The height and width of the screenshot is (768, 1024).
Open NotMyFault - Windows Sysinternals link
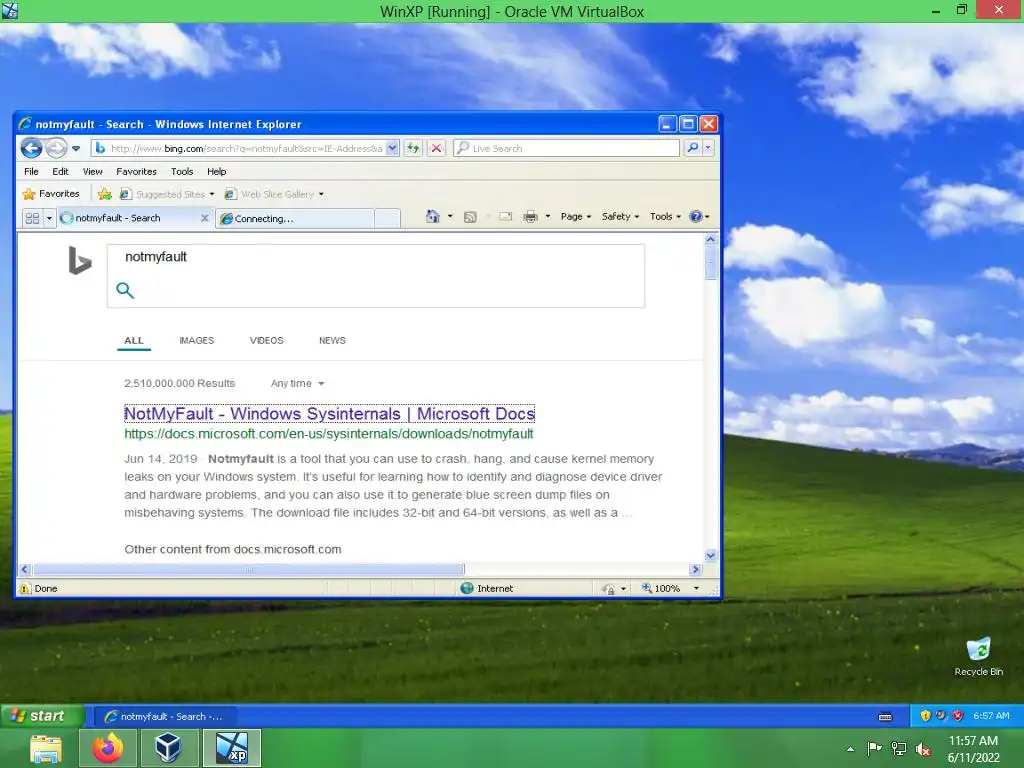pyautogui.click(x=330, y=413)
